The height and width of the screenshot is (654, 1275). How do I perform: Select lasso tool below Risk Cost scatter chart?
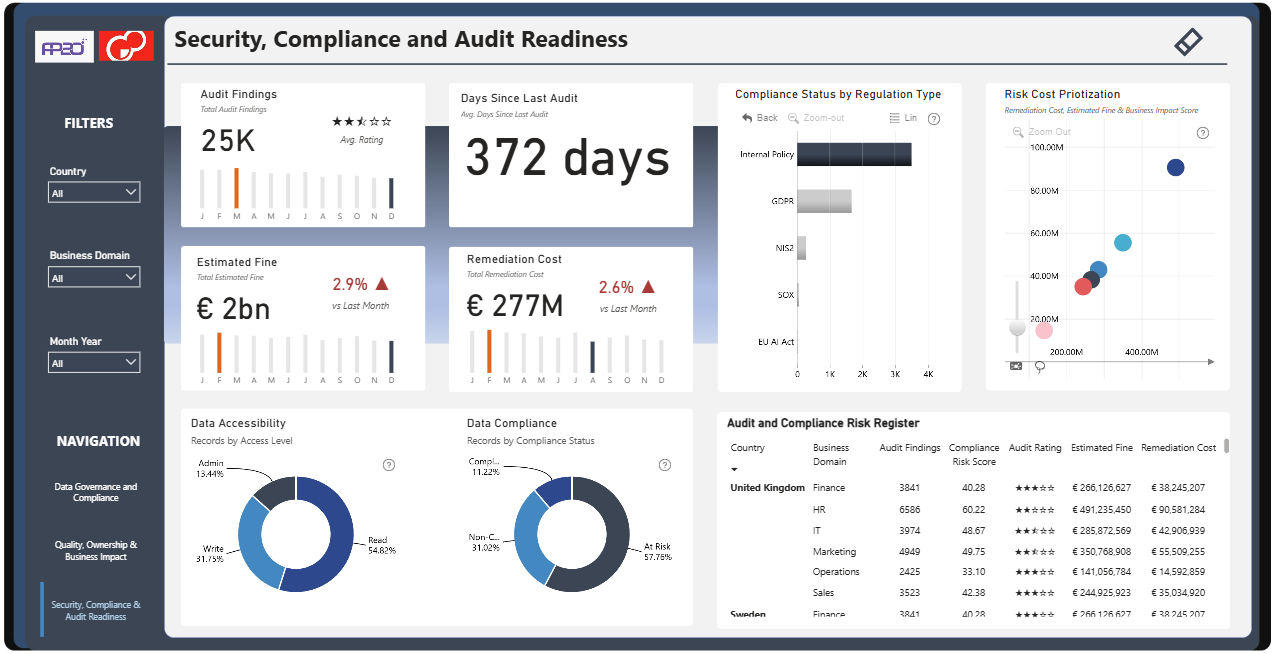pos(1040,367)
